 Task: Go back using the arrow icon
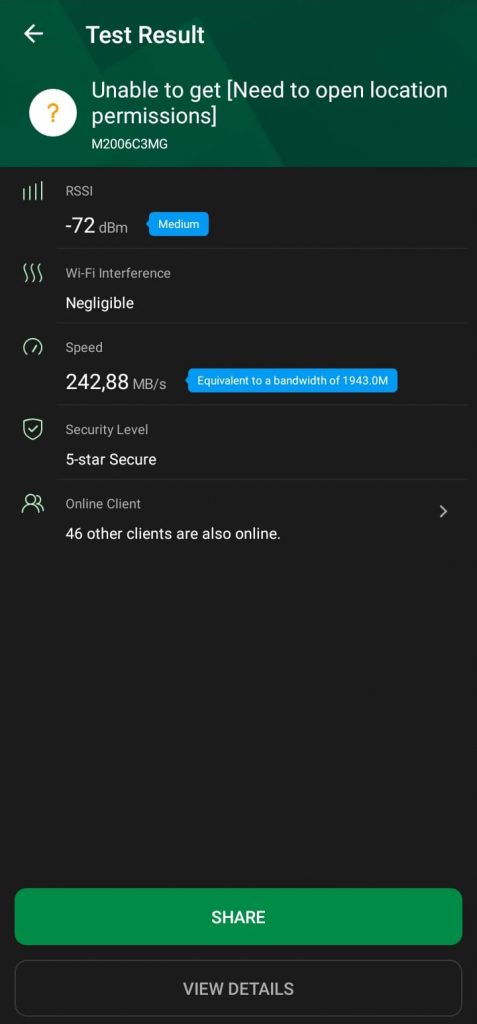point(33,35)
